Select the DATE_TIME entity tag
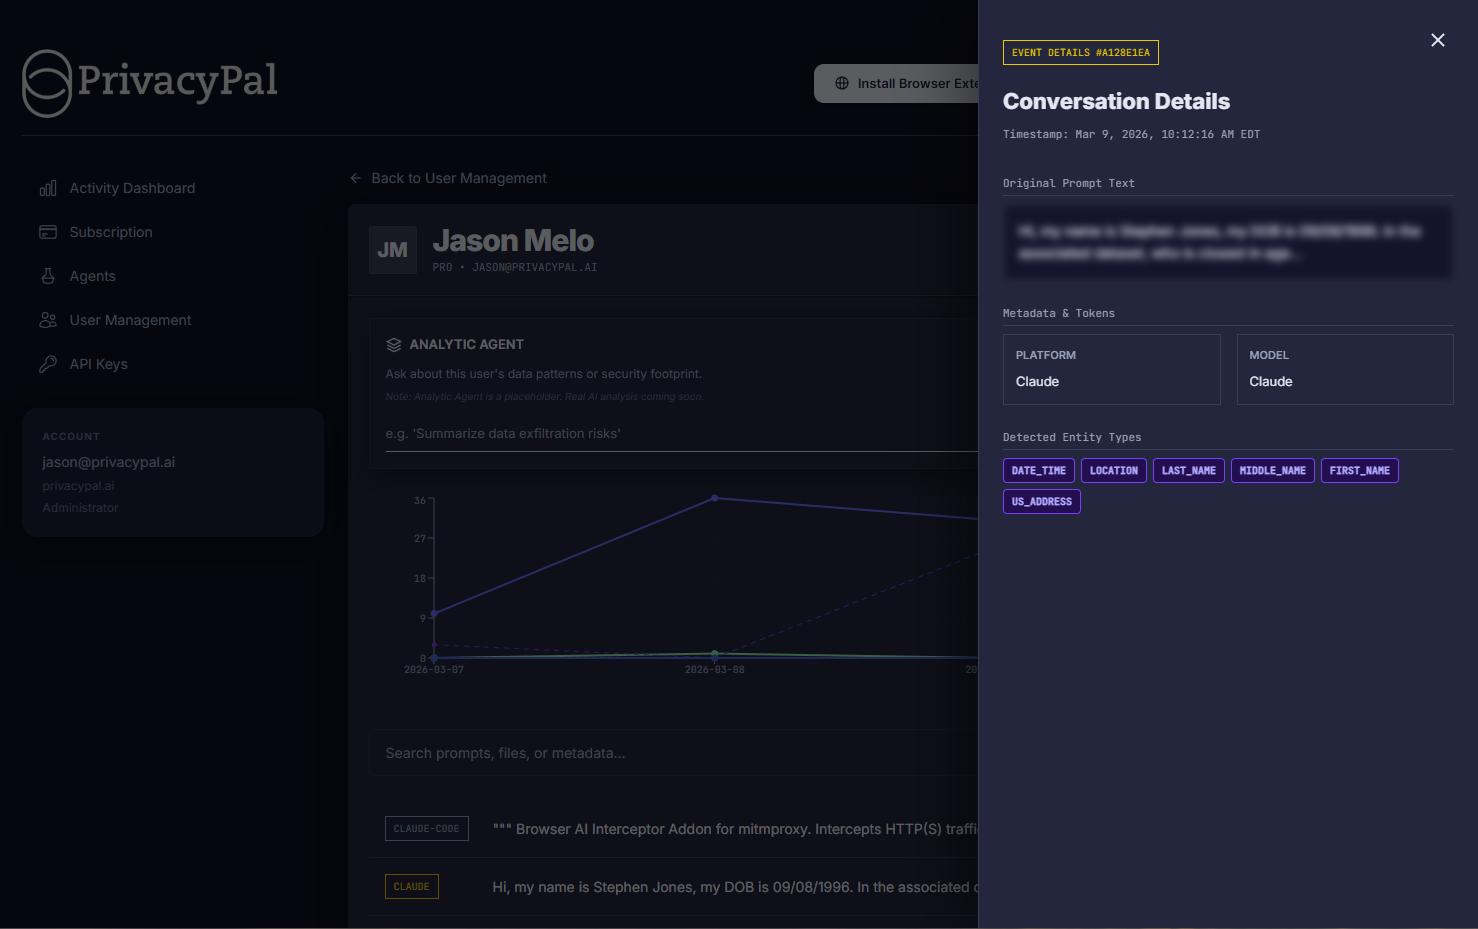The height and width of the screenshot is (929, 1478). pyautogui.click(x=1038, y=471)
